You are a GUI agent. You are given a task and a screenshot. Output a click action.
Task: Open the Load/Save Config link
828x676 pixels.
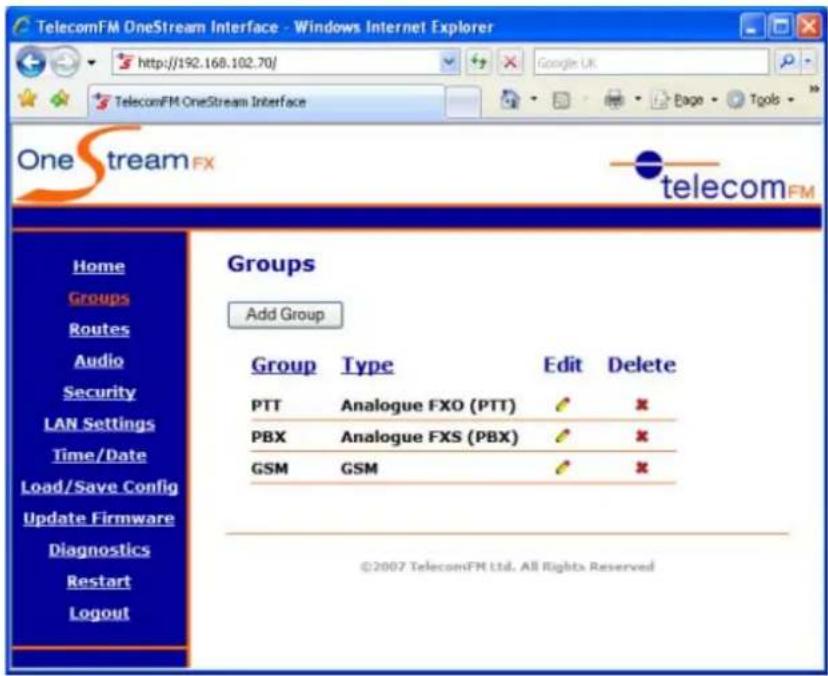coord(99,487)
